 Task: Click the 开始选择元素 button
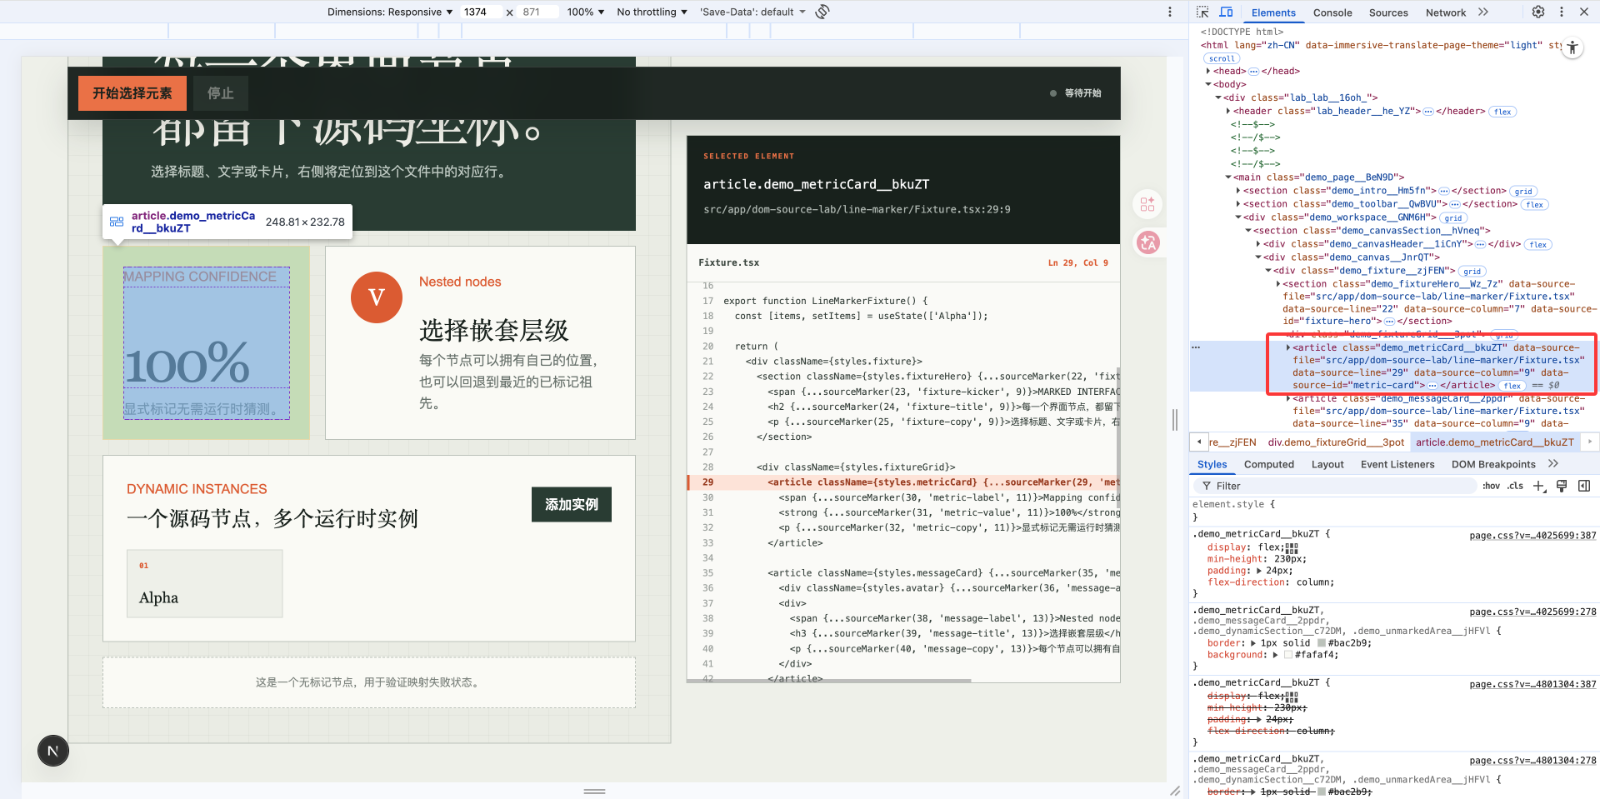pos(132,93)
